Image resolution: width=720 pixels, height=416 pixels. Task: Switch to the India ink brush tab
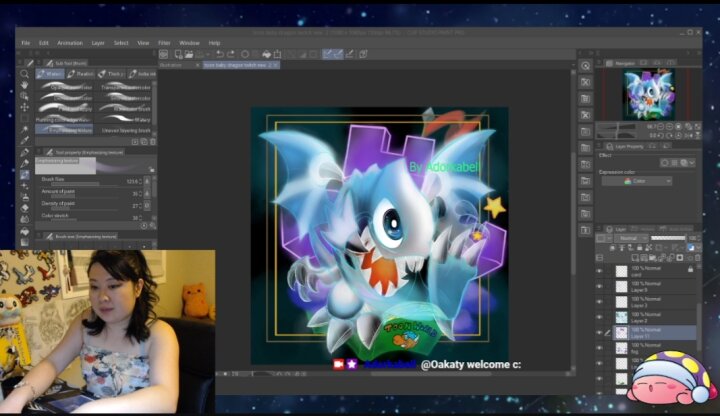pos(142,74)
